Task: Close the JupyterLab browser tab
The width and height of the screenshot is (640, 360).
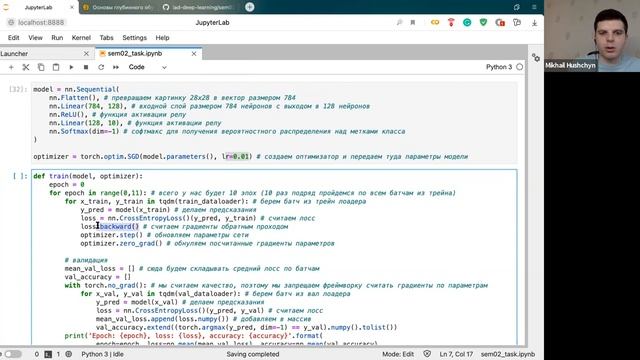Action: (72, 7)
